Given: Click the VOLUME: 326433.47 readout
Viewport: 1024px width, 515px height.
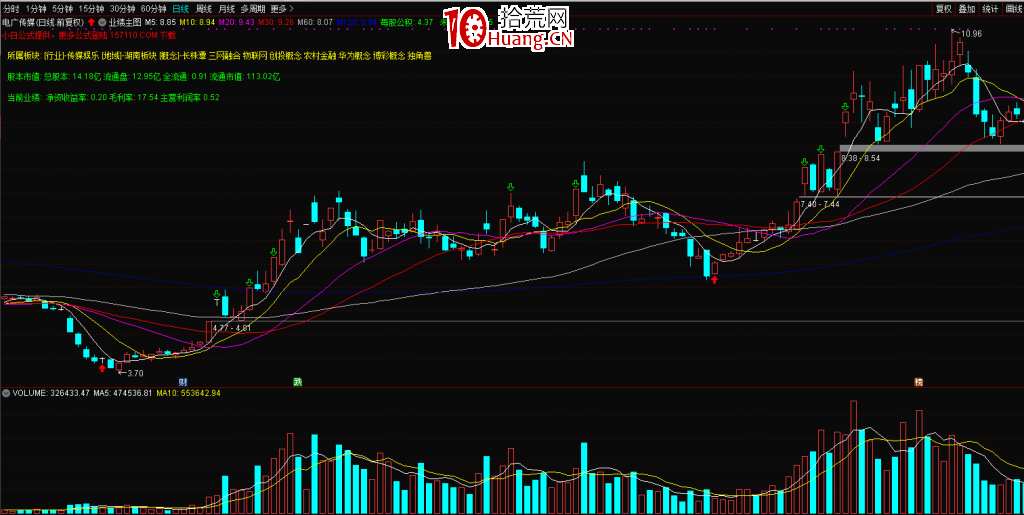Looking at the screenshot, I should coord(52,393).
